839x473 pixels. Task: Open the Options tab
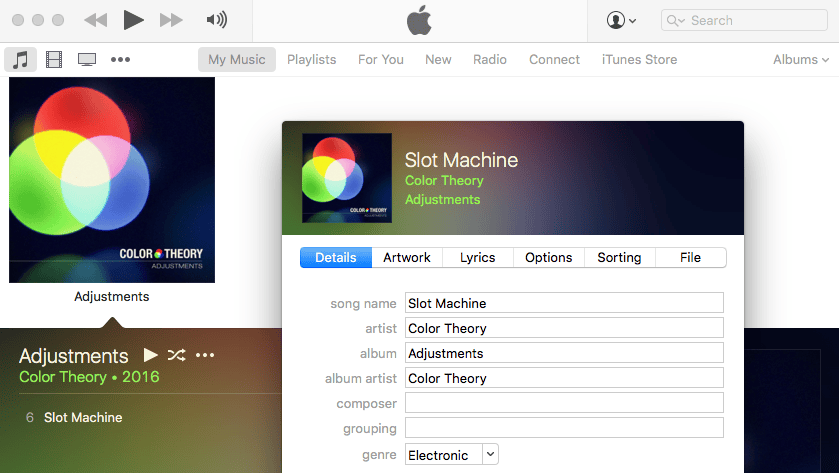[x=548, y=257]
